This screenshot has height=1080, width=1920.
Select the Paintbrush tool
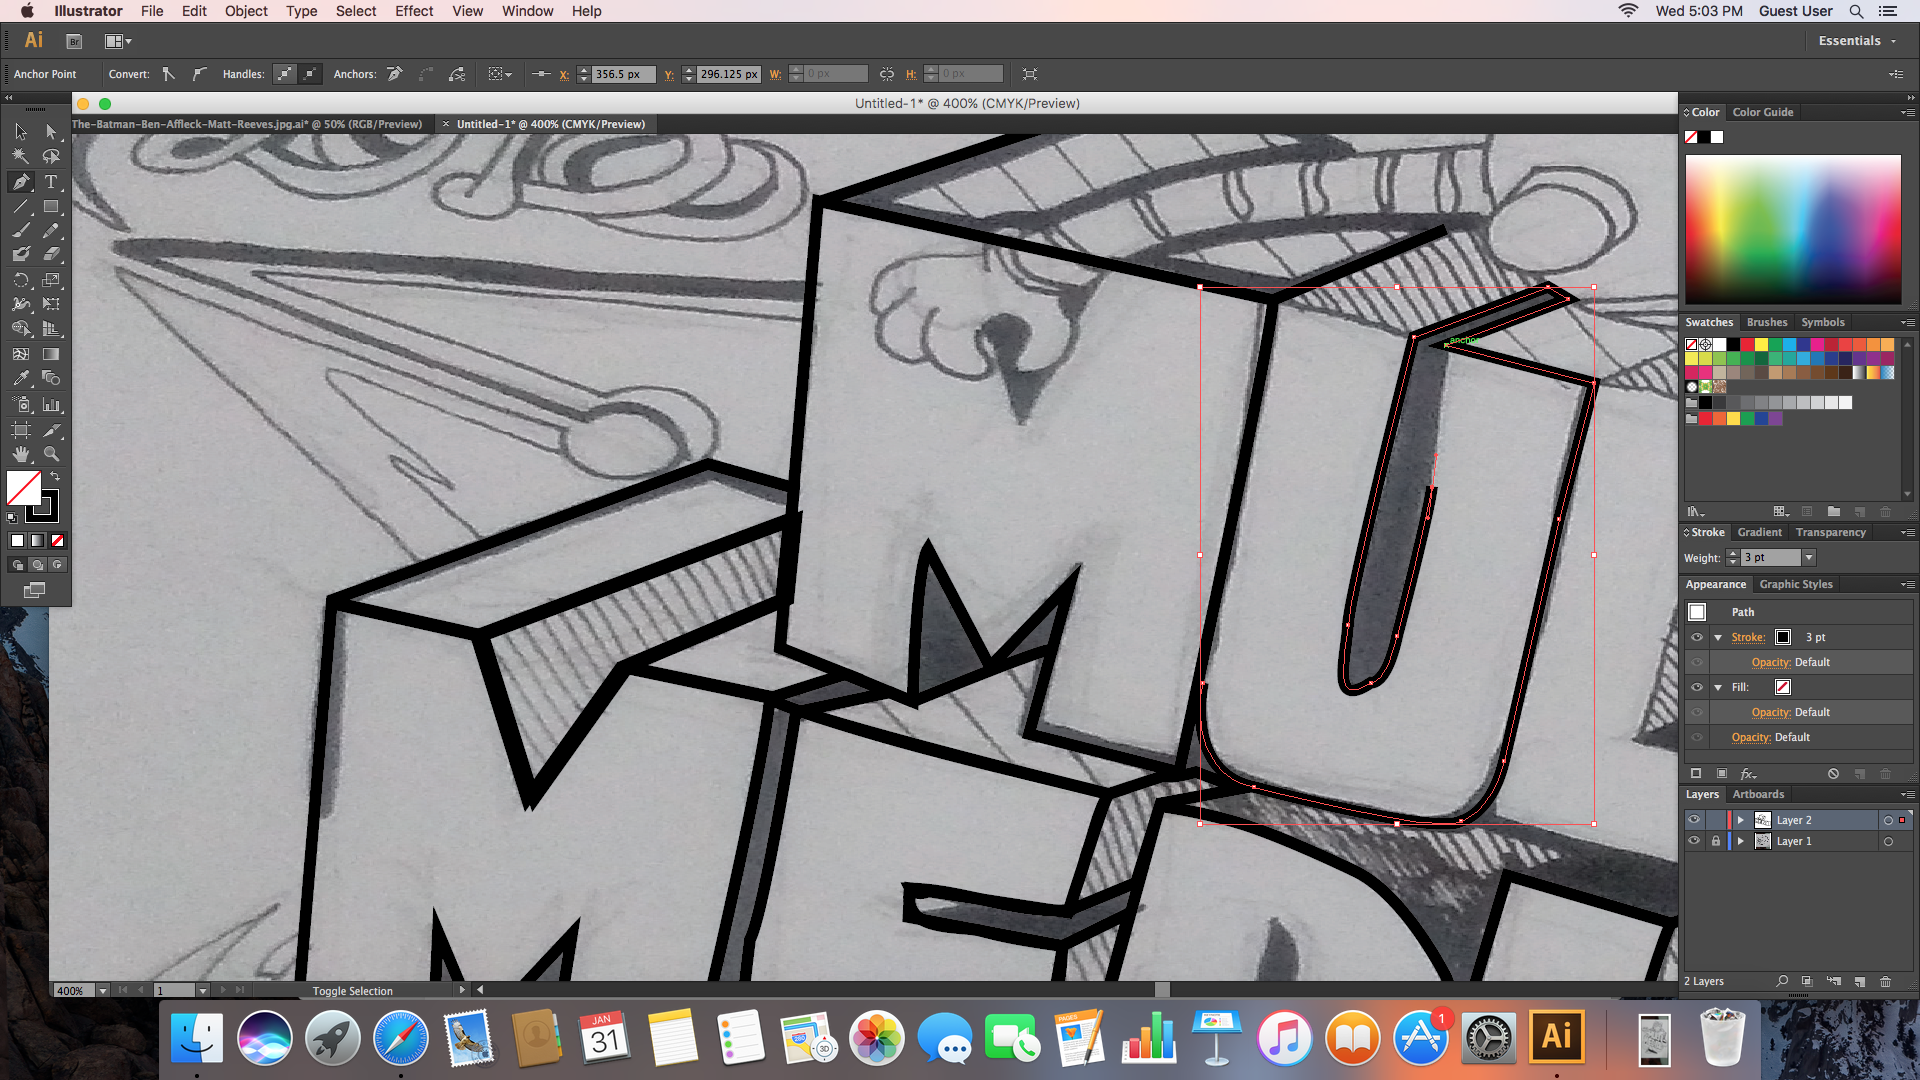21,231
